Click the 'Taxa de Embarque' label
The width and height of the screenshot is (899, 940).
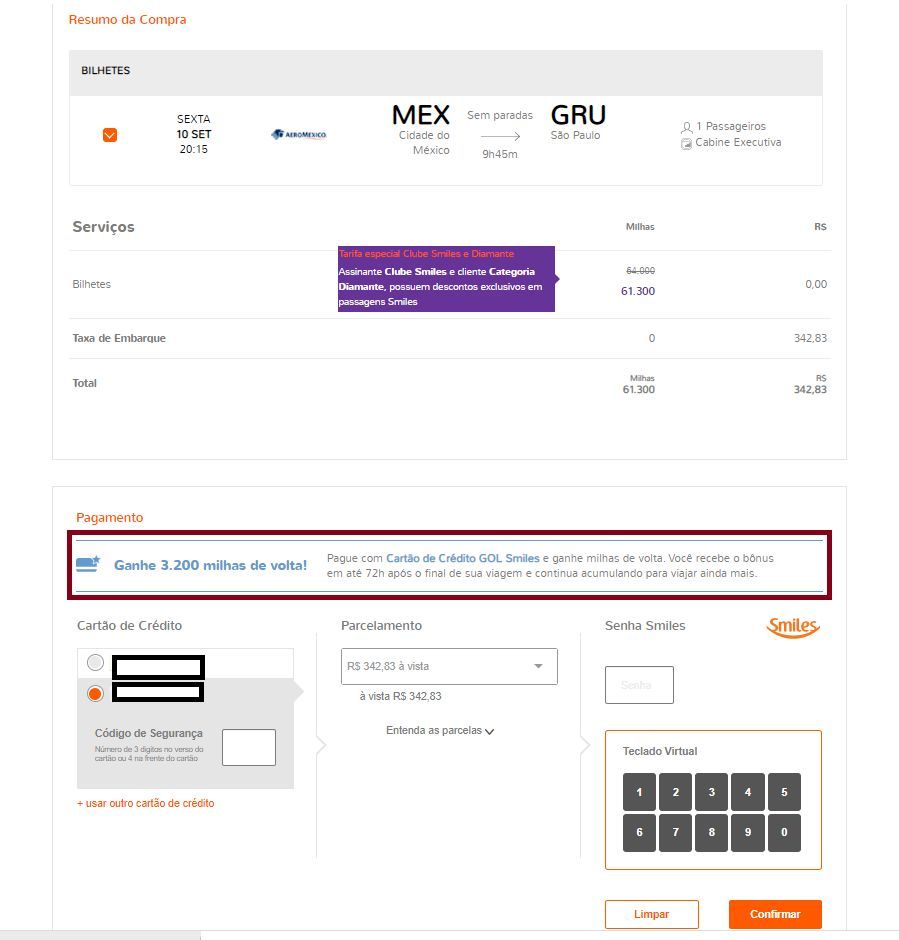click(x=119, y=338)
